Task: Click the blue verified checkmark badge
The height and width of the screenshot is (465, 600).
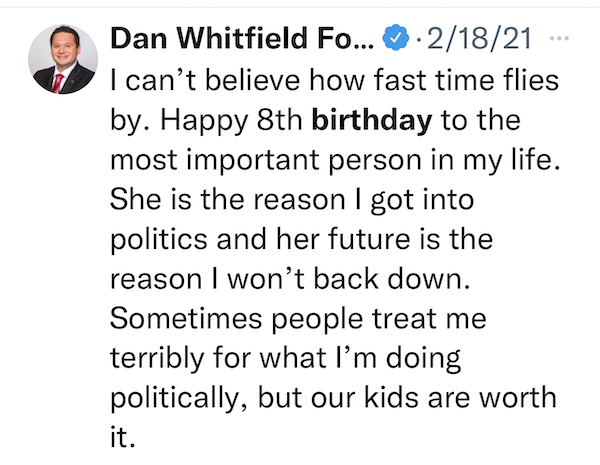Action: point(396,38)
